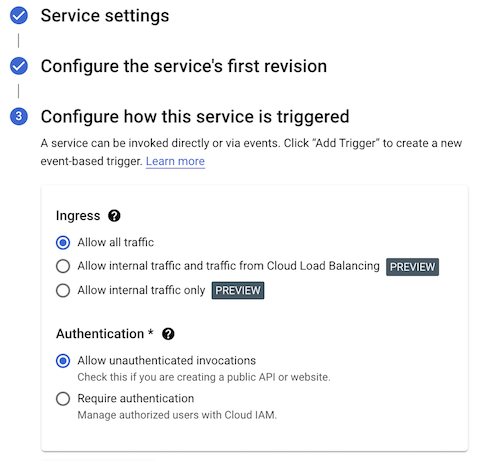Open the Ingress help question mark icon
Screen dimensions: 494x461
tap(114, 216)
